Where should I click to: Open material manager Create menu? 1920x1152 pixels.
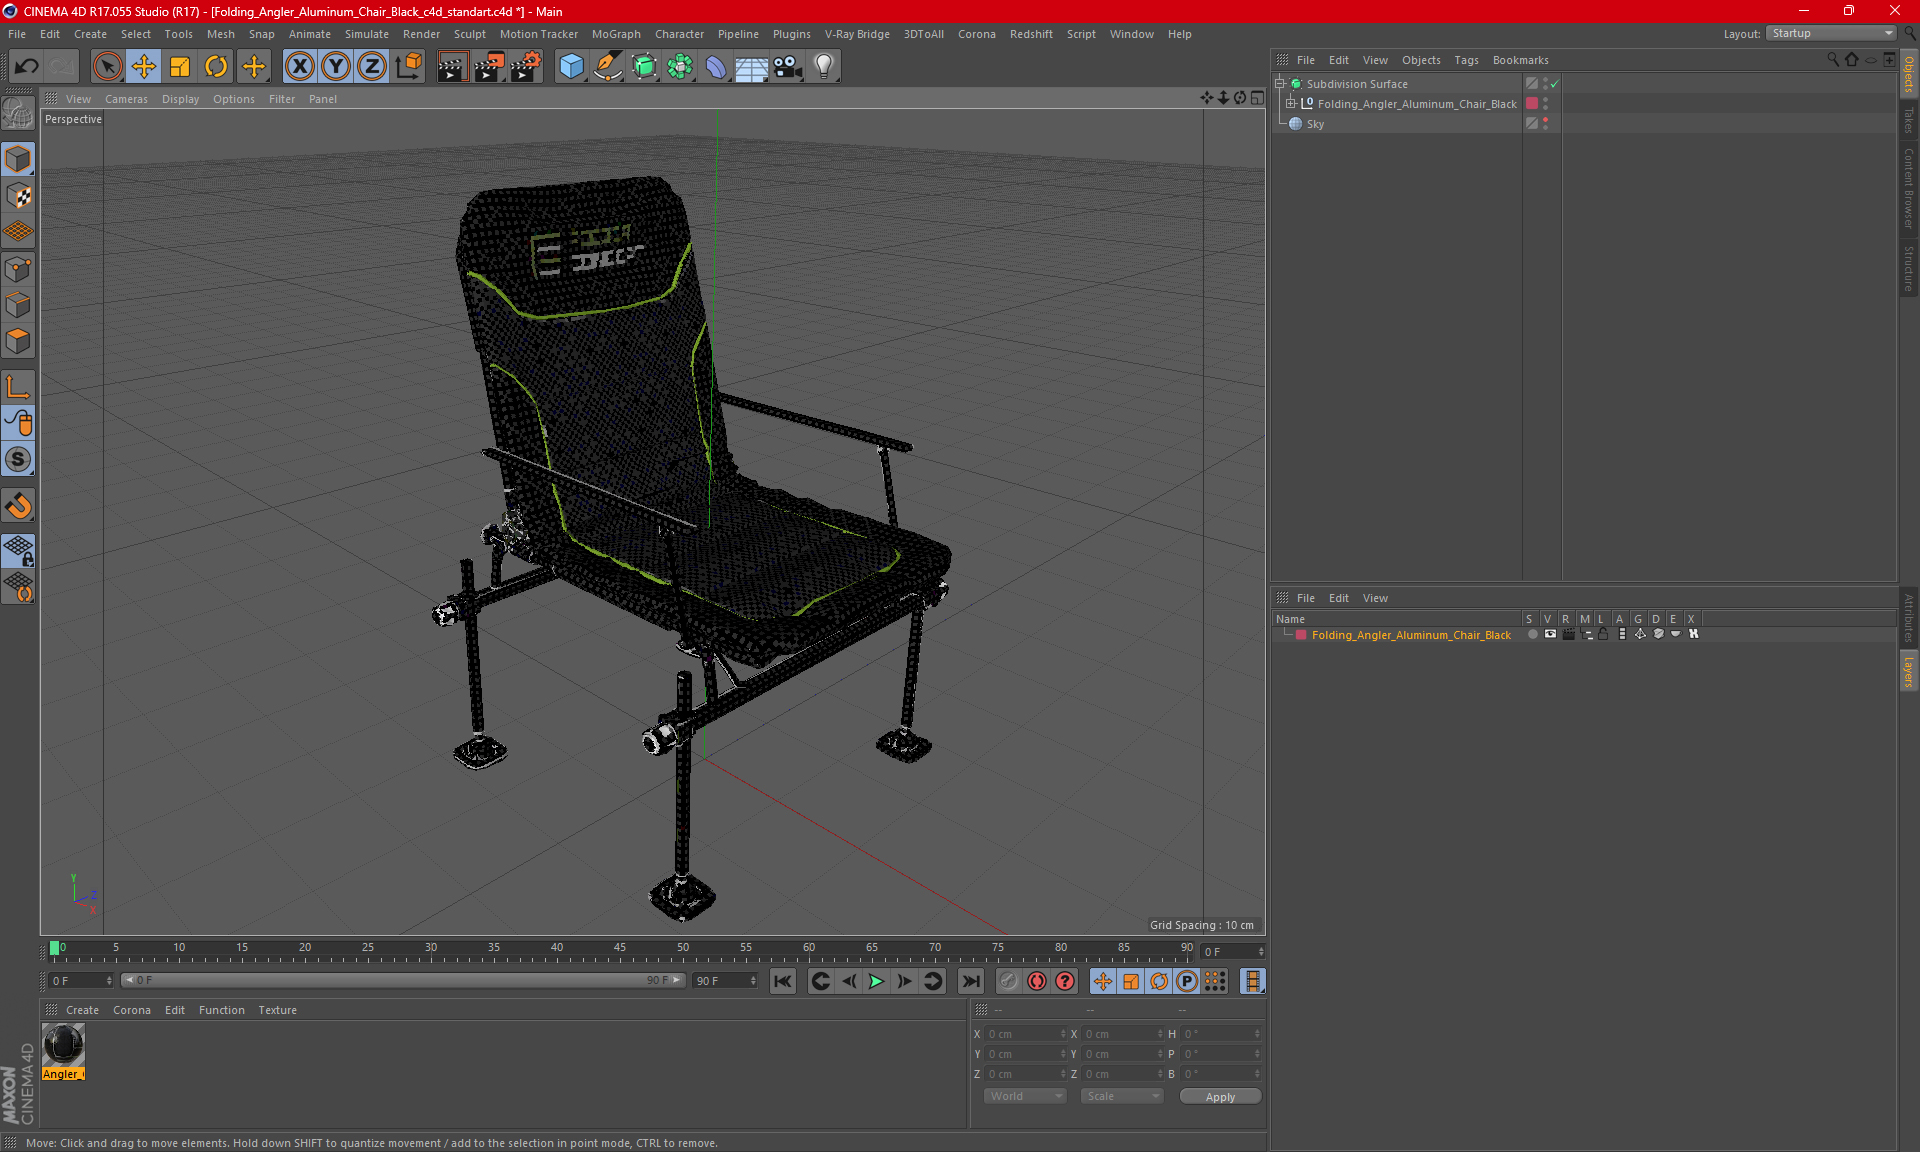(x=82, y=1010)
